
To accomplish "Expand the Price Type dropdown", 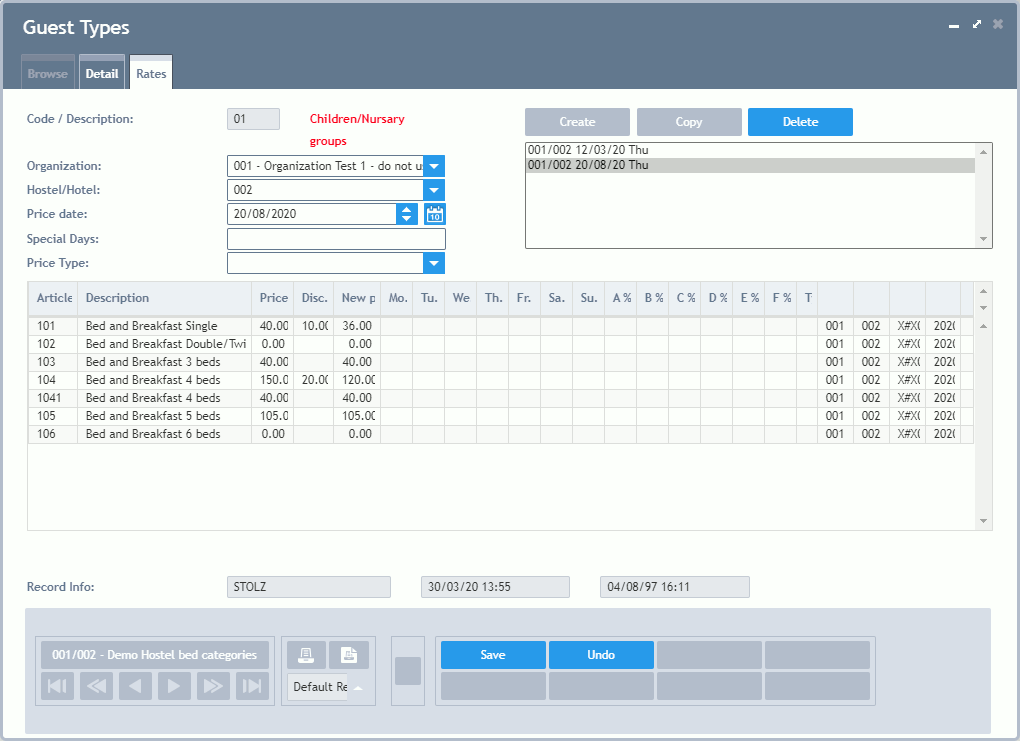I will (x=434, y=263).
